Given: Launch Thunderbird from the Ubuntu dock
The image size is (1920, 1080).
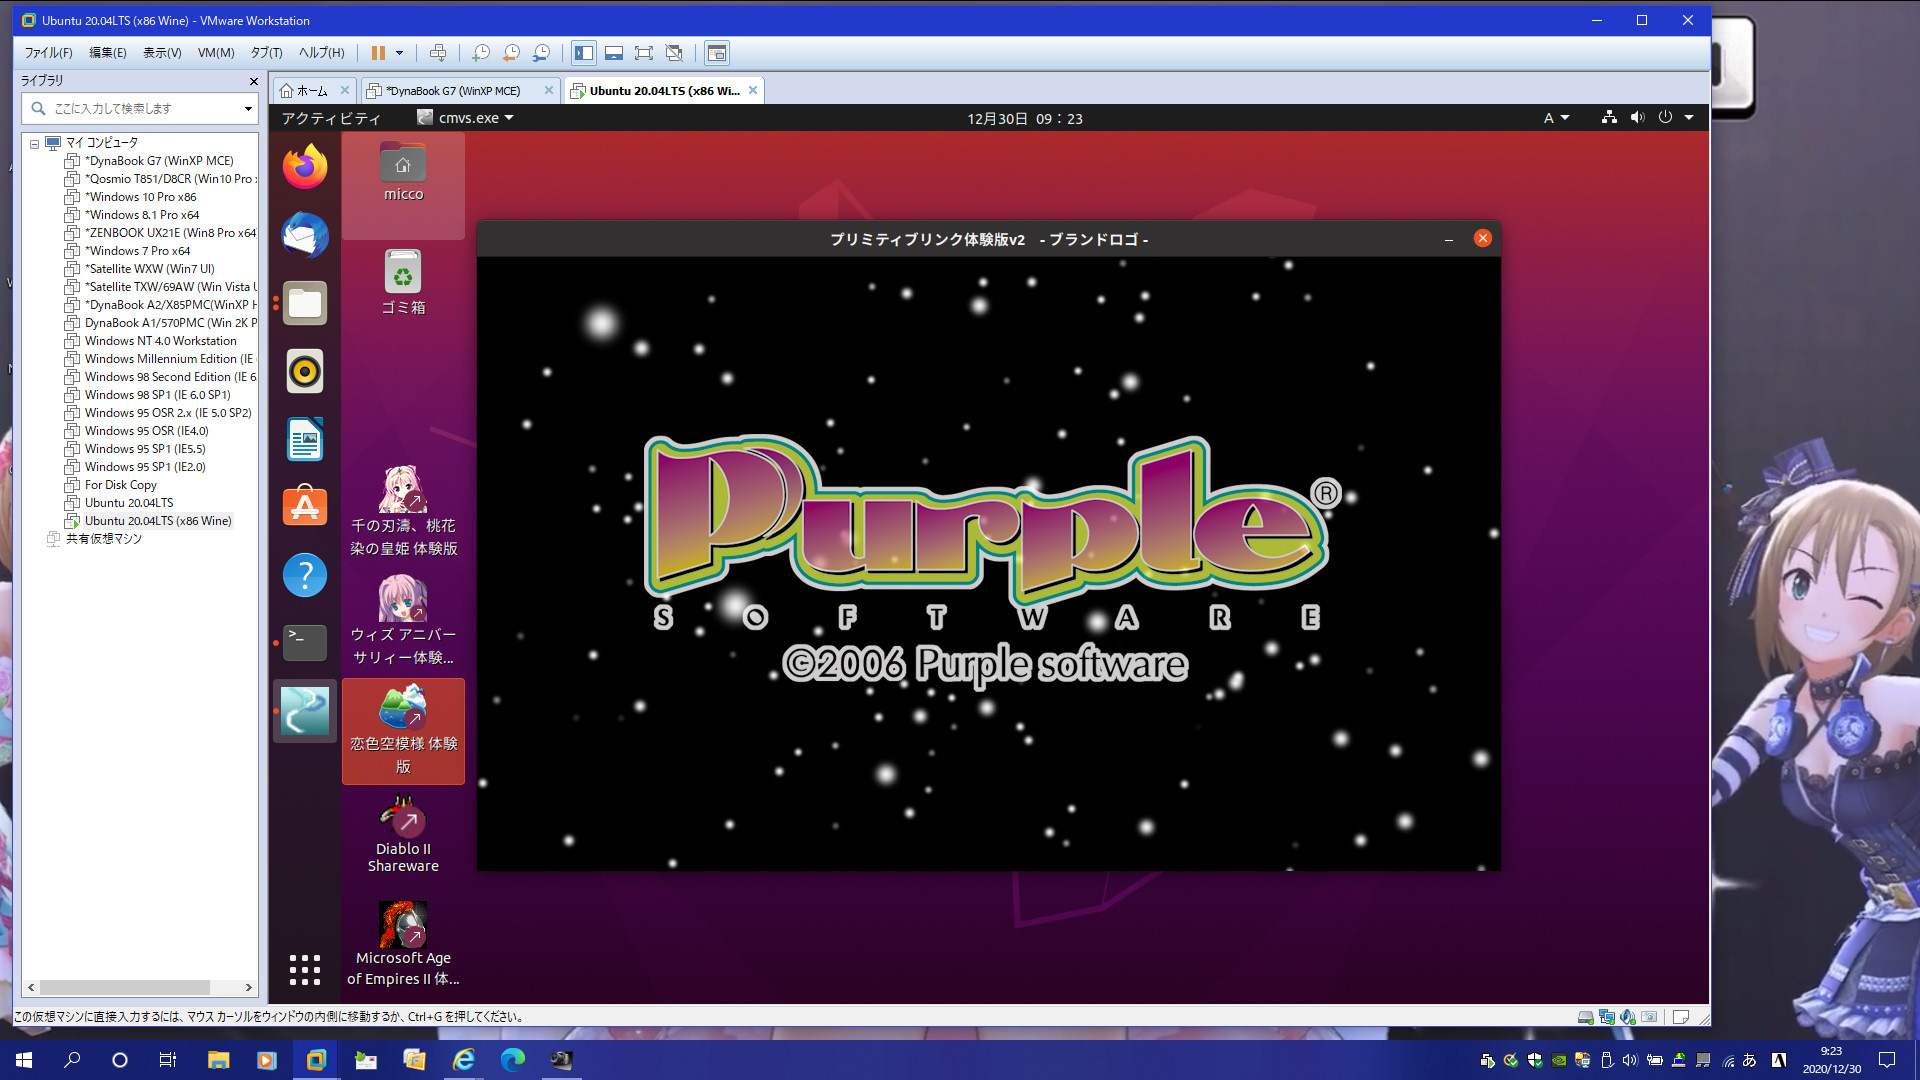Looking at the screenshot, I should [305, 235].
